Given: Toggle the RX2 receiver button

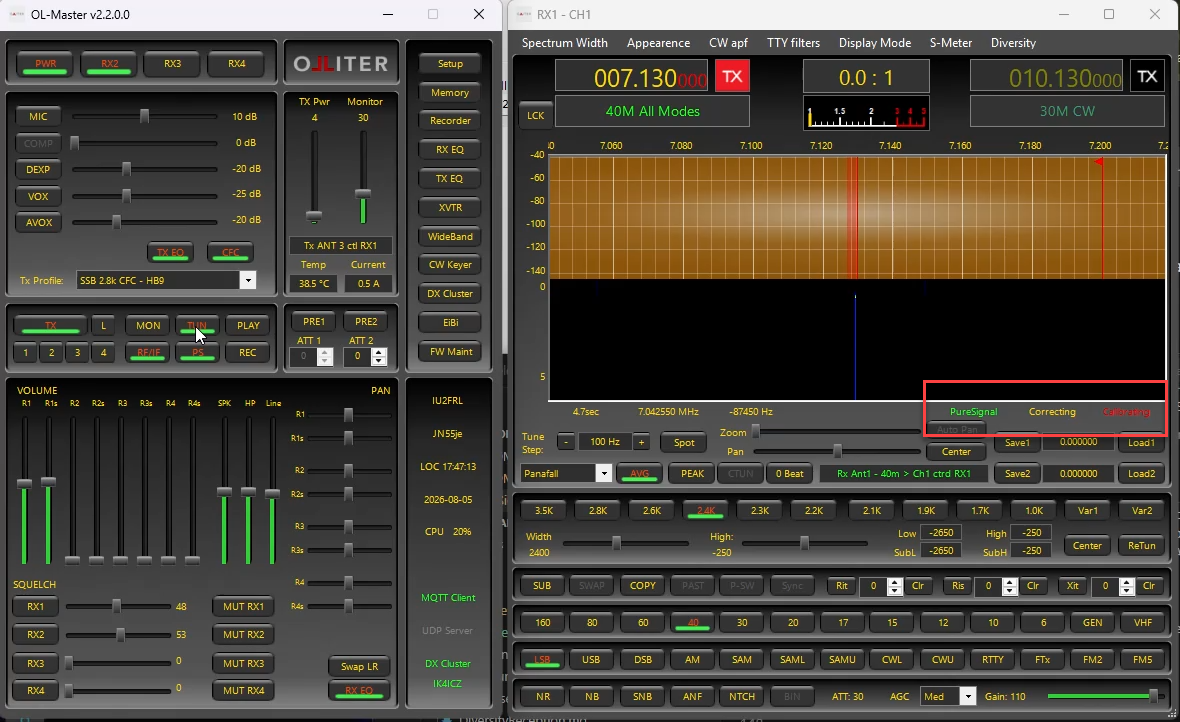Looking at the screenshot, I should (x=110, y=64).
